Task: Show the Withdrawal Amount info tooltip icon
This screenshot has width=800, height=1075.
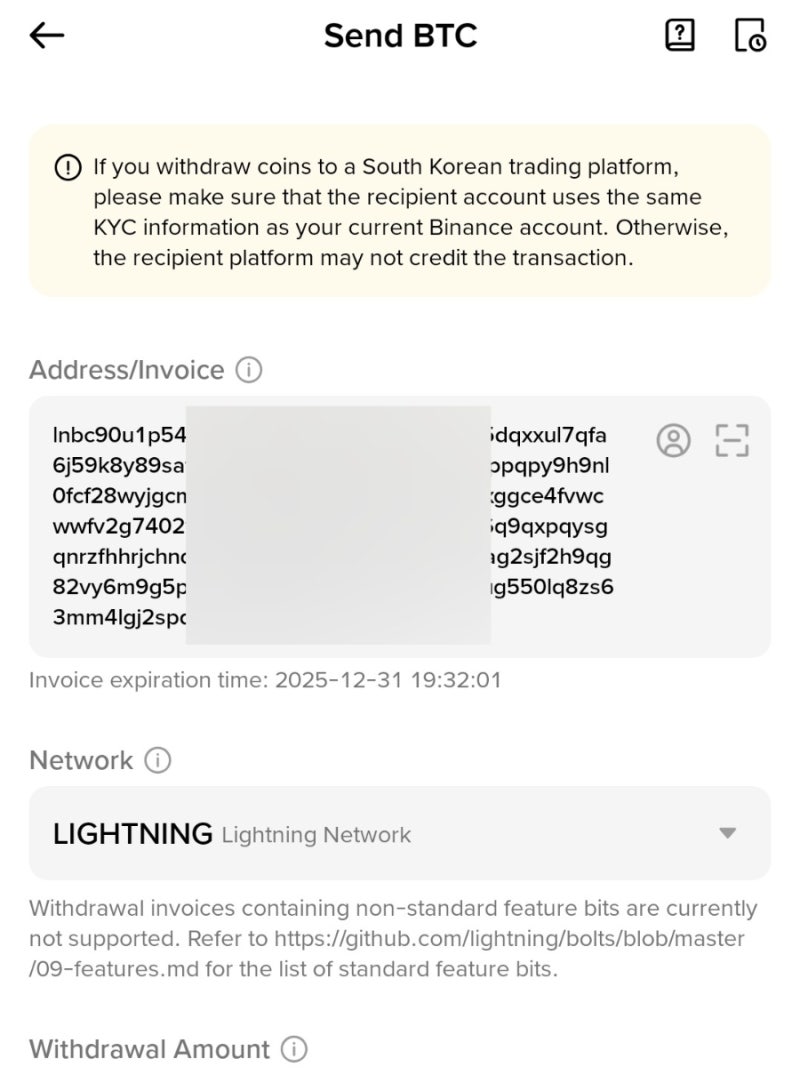Action: 292,1049
